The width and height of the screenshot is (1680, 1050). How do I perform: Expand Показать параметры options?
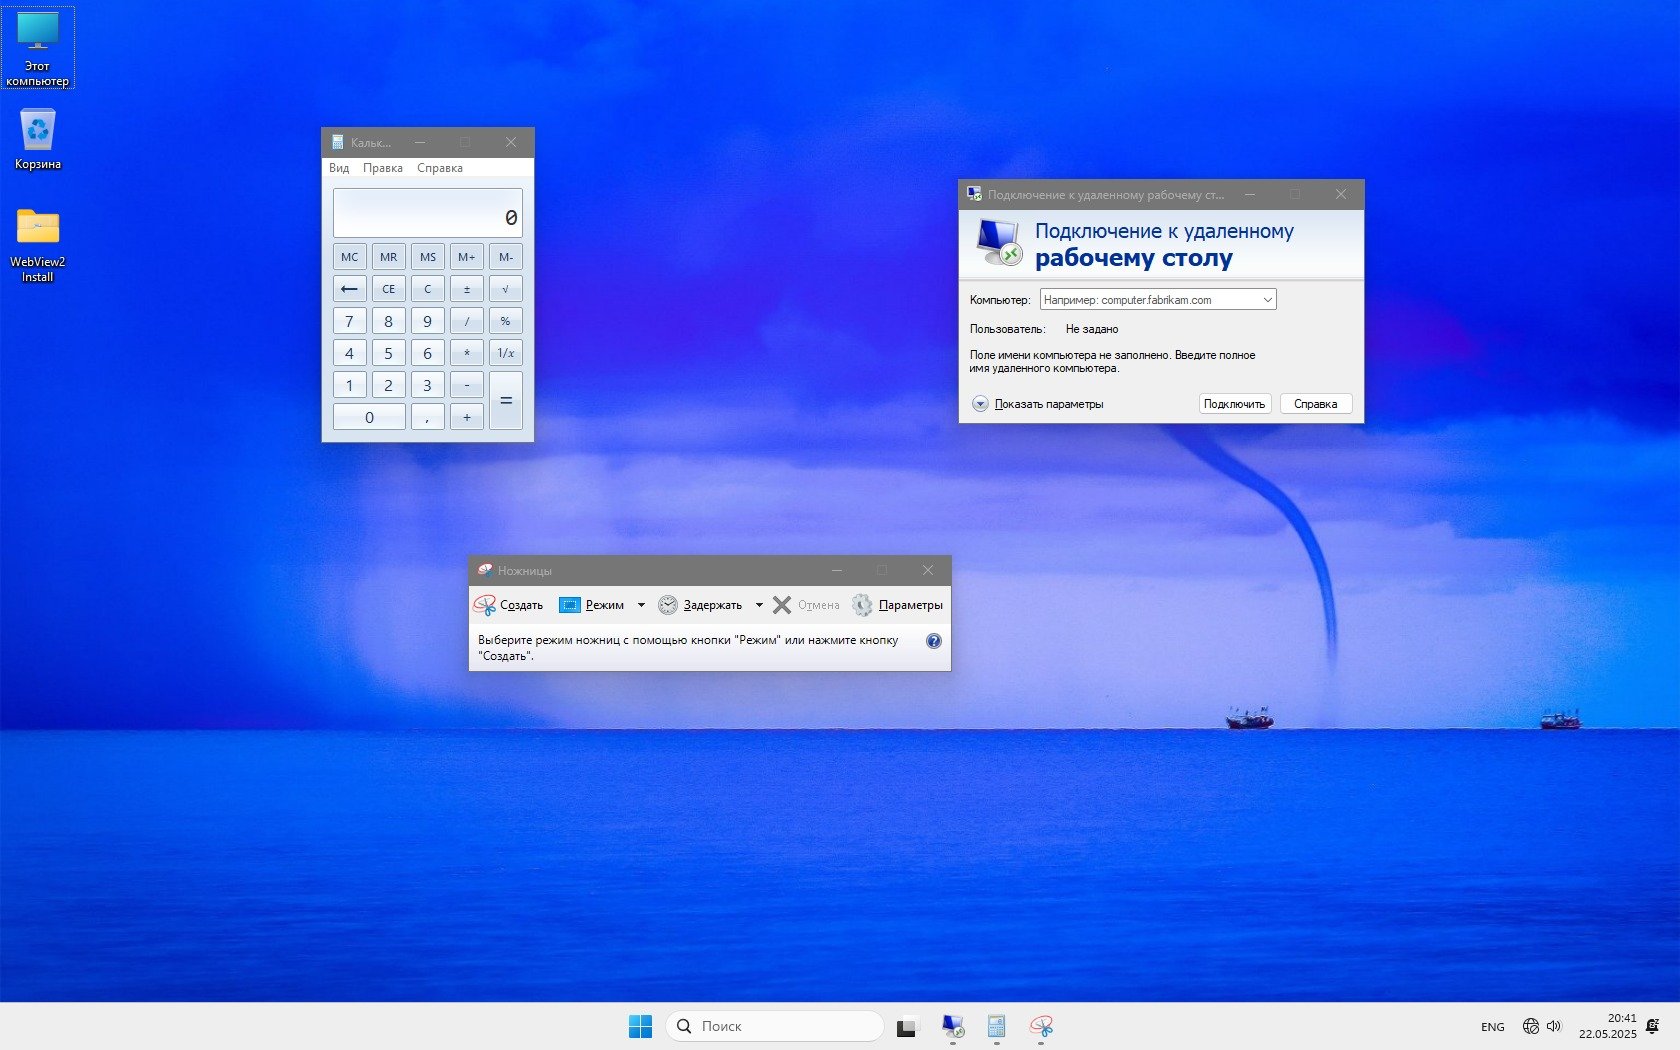click(980, 404)
